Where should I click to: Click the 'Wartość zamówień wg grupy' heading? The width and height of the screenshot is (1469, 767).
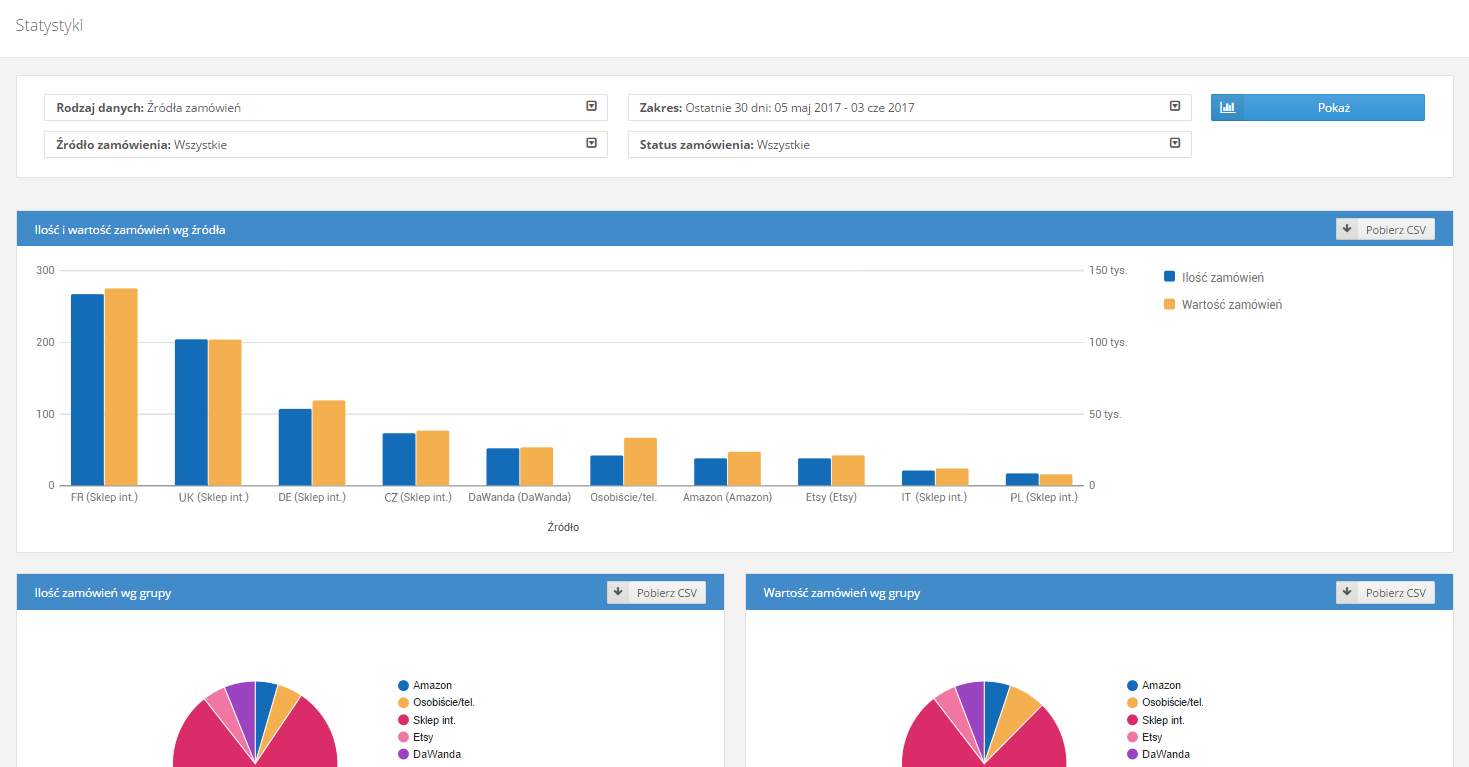pos(842,593)
